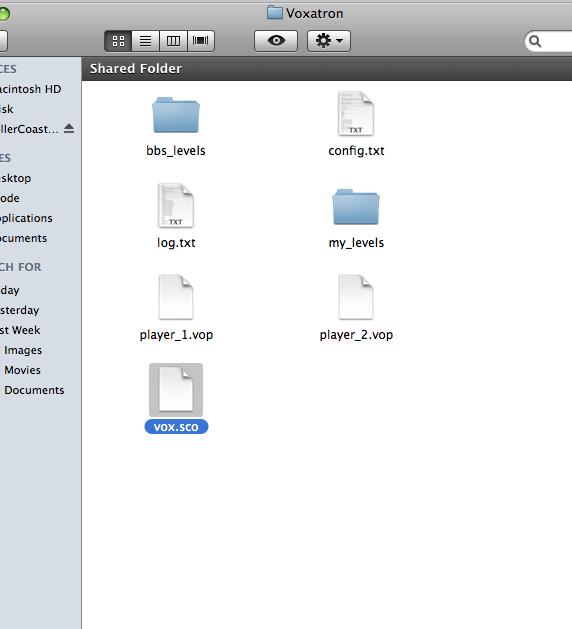Image resolution: width=572 pixels, height=629 pixels.
Task: Open Macintosh HD in sidebar
Action: click(30, 89)
